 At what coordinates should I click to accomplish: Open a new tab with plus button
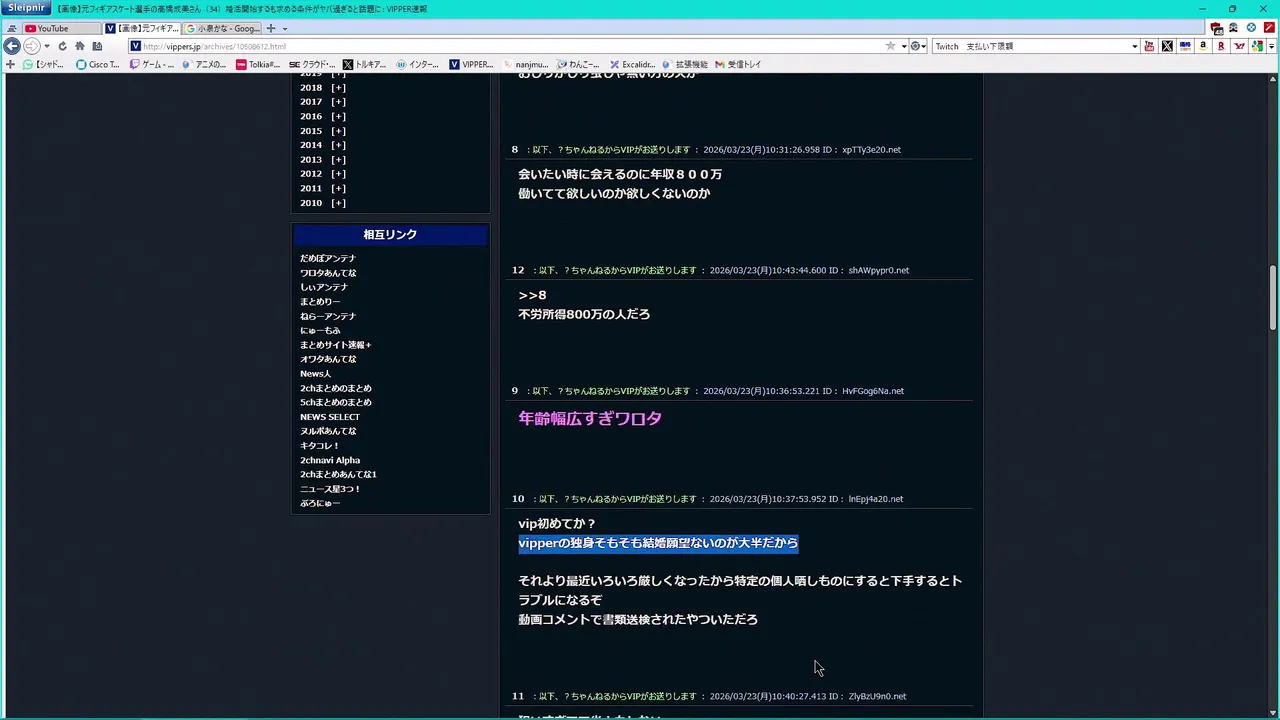[x=270, y=28]
